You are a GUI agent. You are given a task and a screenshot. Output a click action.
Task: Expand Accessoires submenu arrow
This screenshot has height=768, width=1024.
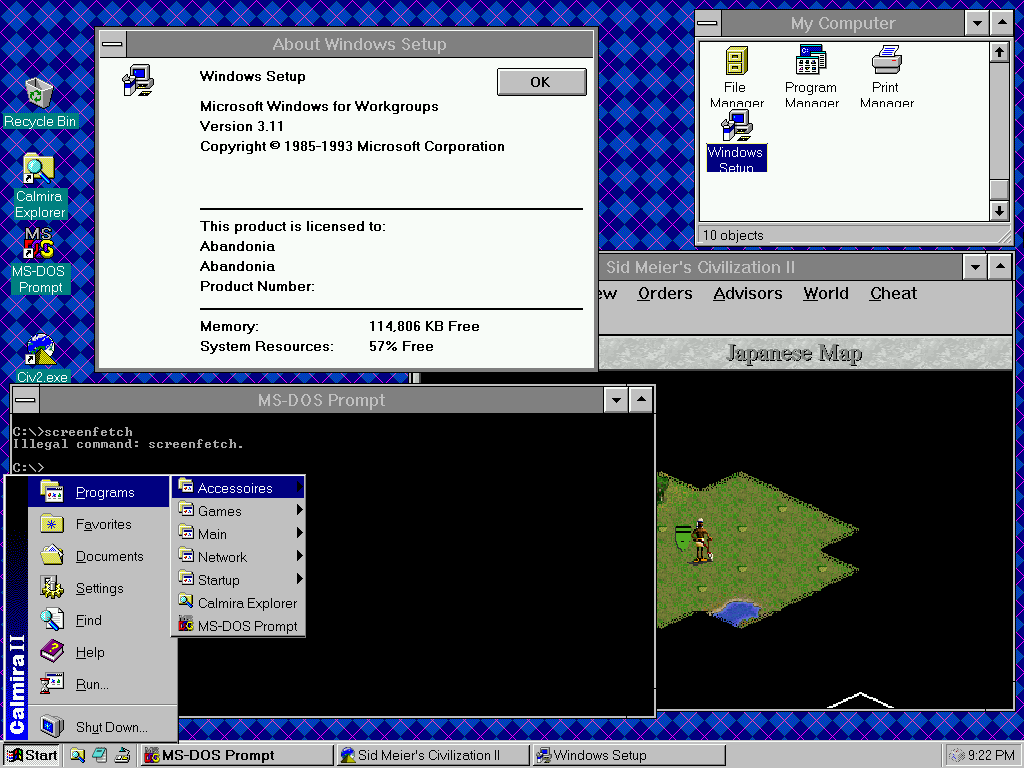299,487
